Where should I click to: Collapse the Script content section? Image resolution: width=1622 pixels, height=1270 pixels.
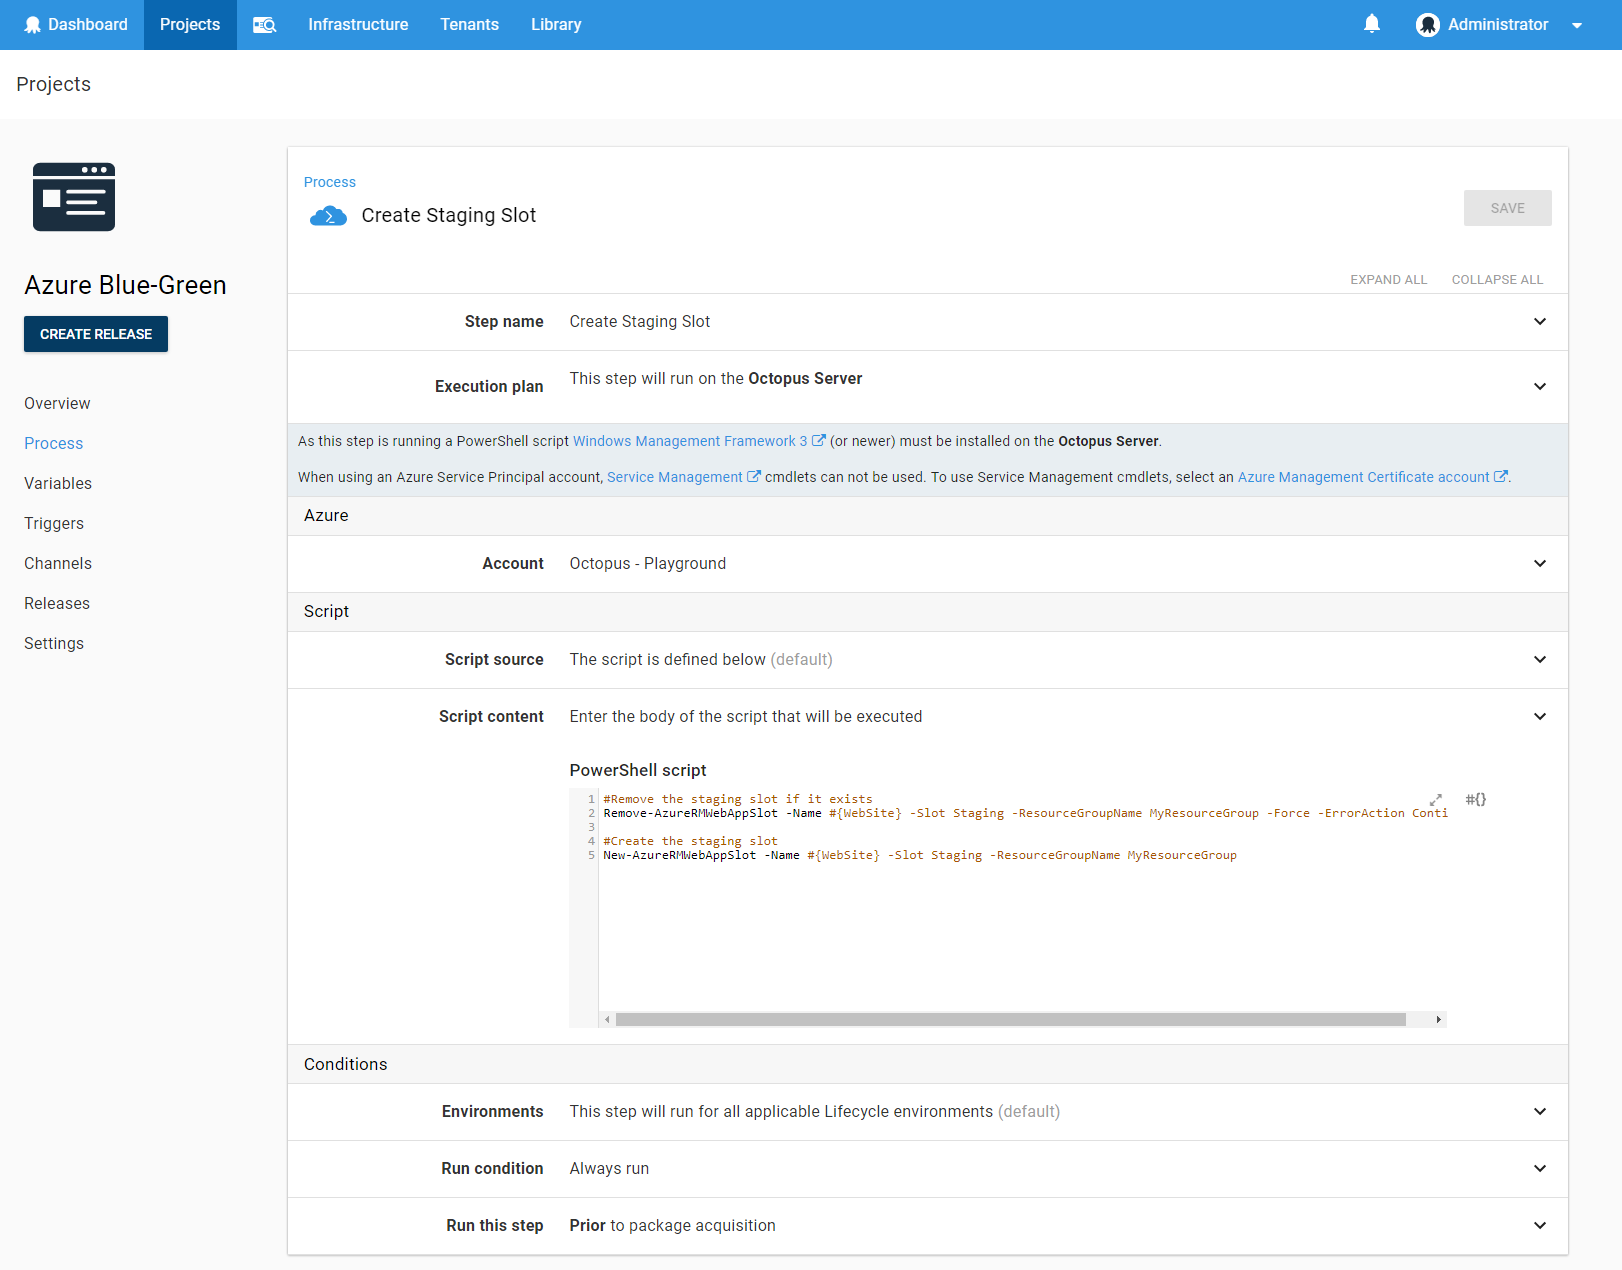1540,717
